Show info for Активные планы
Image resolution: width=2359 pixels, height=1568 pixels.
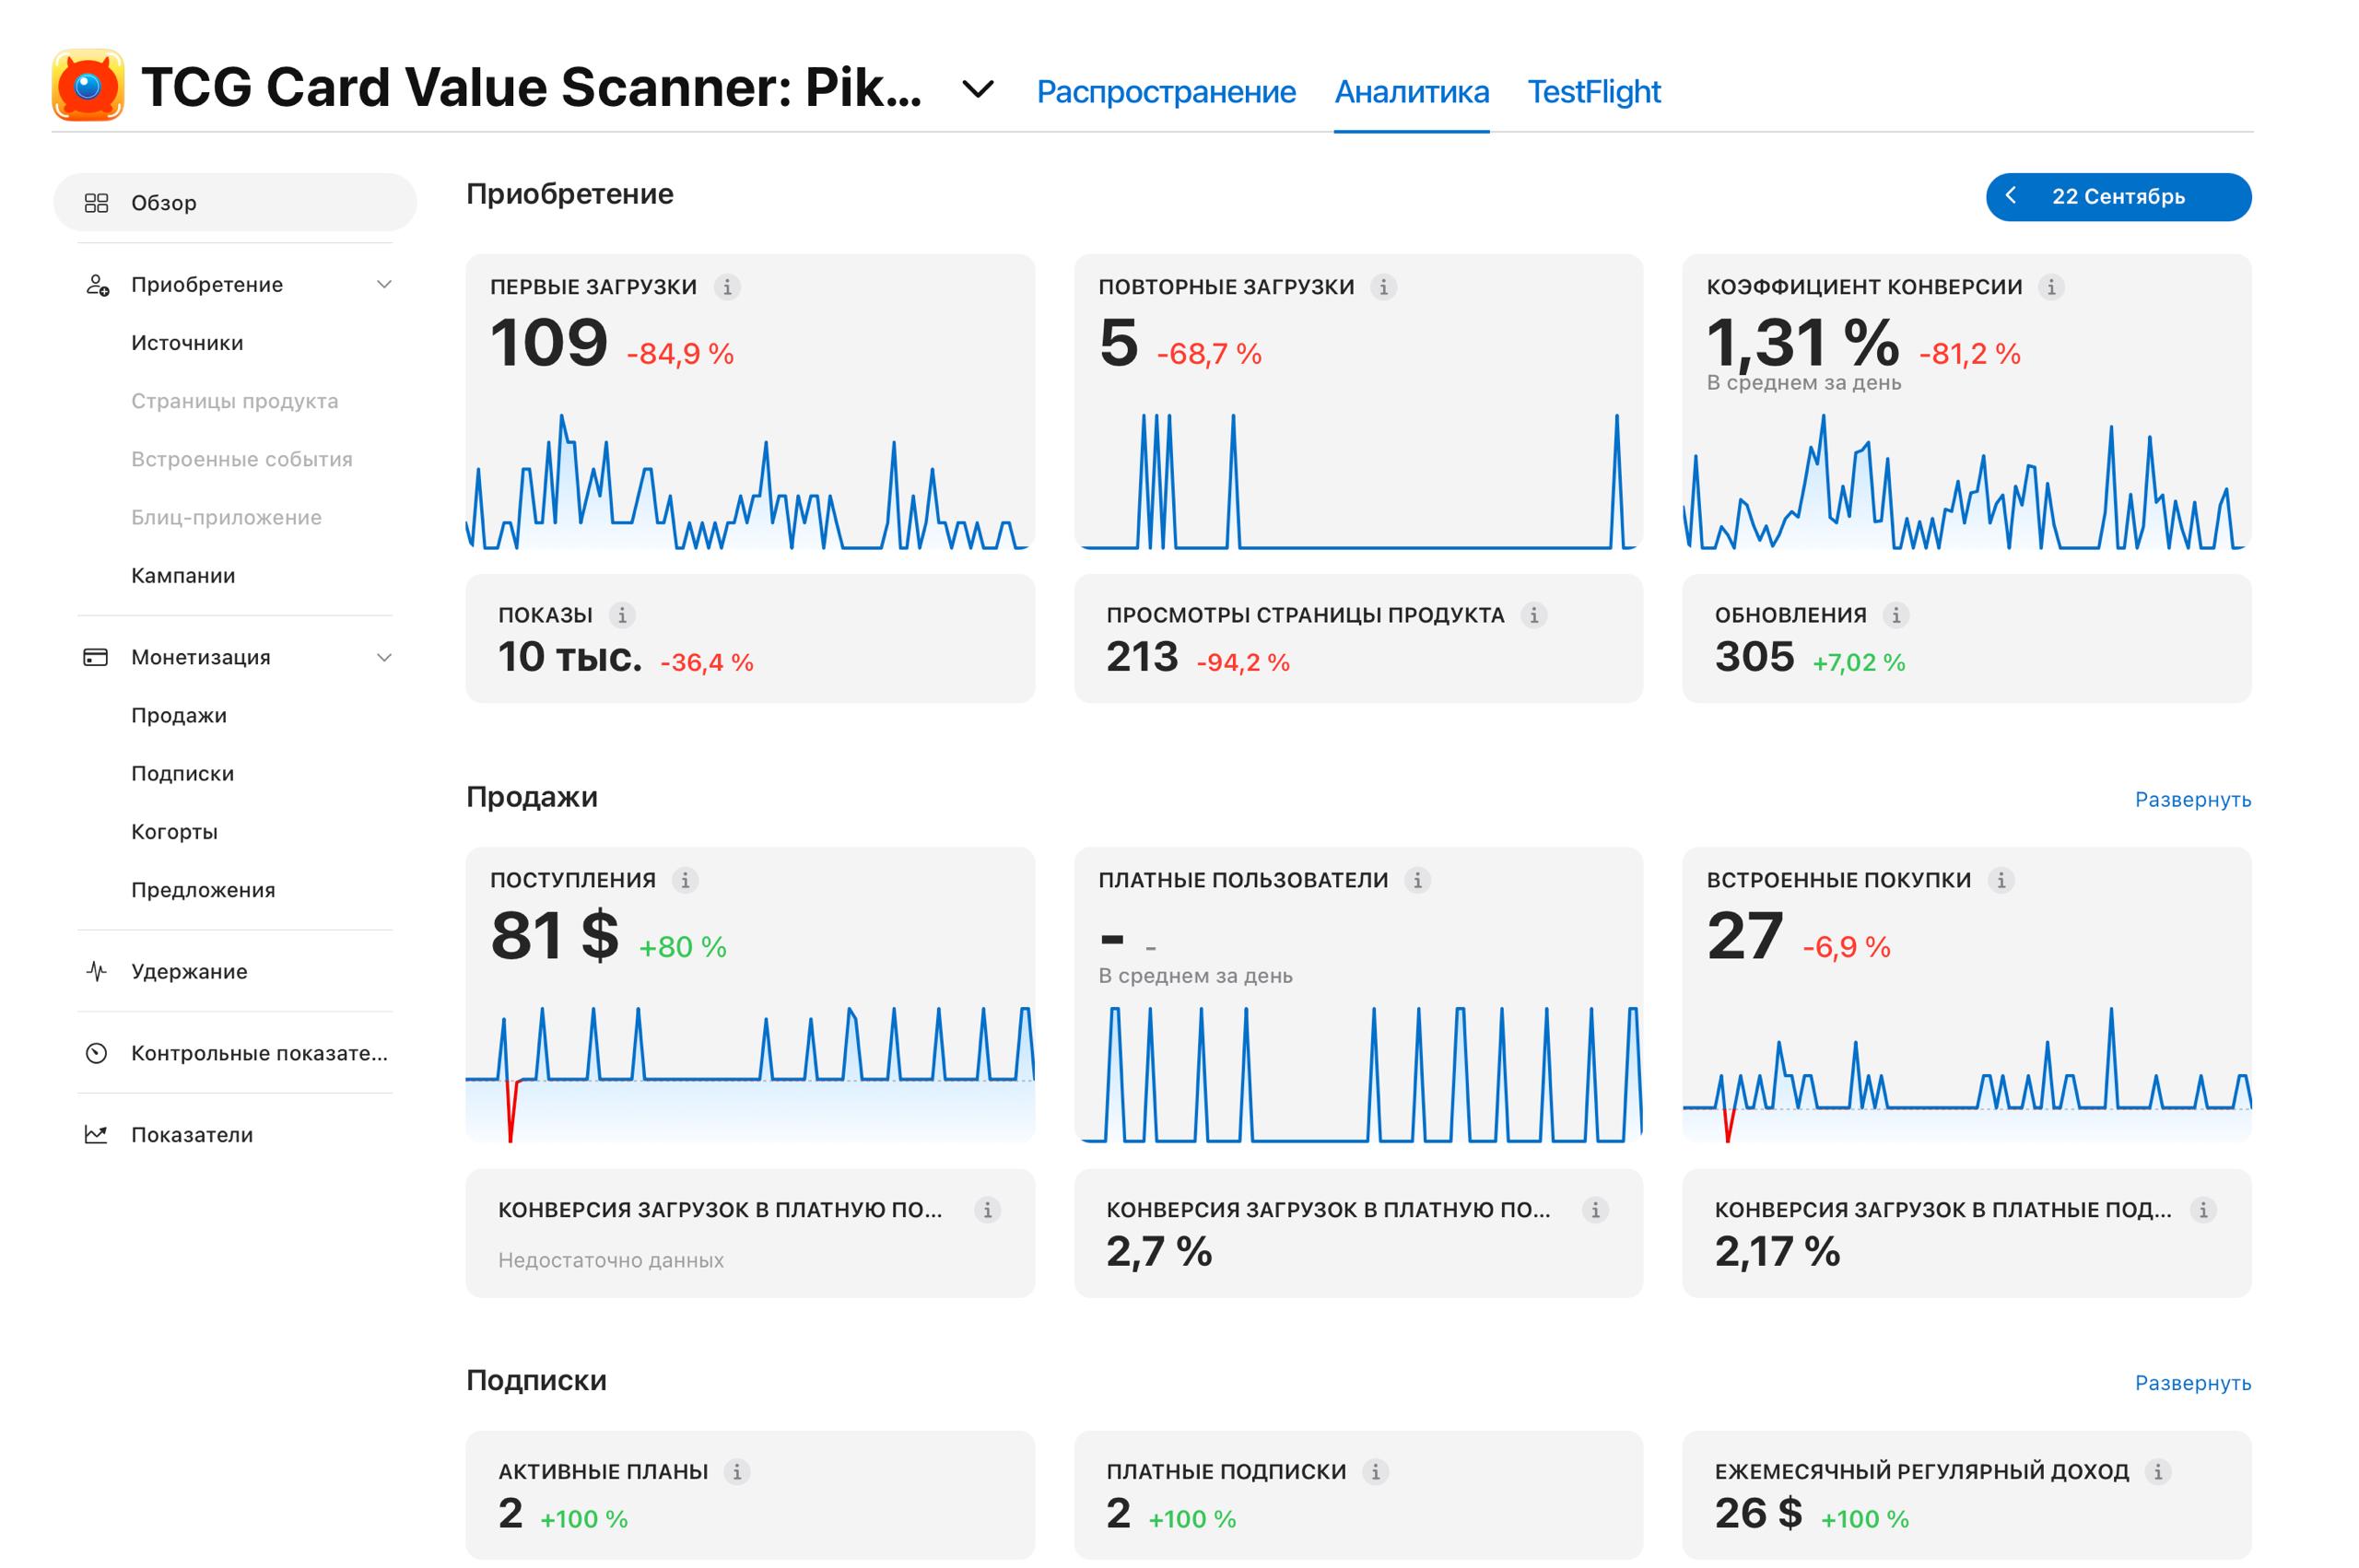pos(737,1473)
